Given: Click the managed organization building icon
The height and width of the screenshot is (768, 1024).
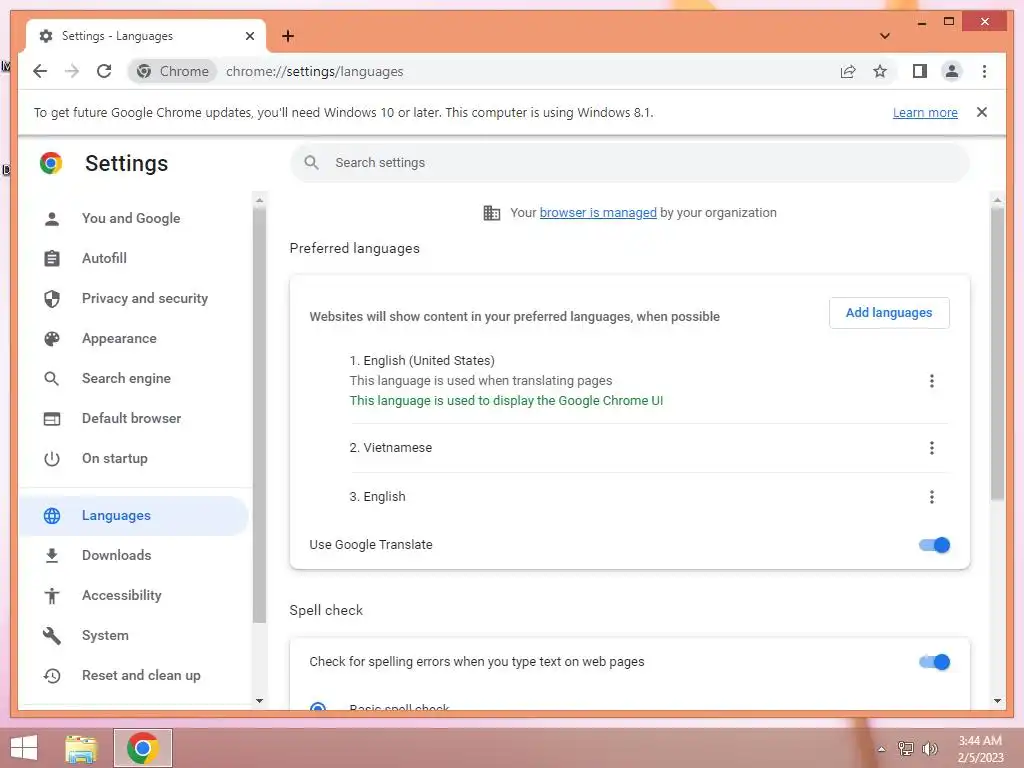Looking at the screenshot, I should tap(492, 213).
